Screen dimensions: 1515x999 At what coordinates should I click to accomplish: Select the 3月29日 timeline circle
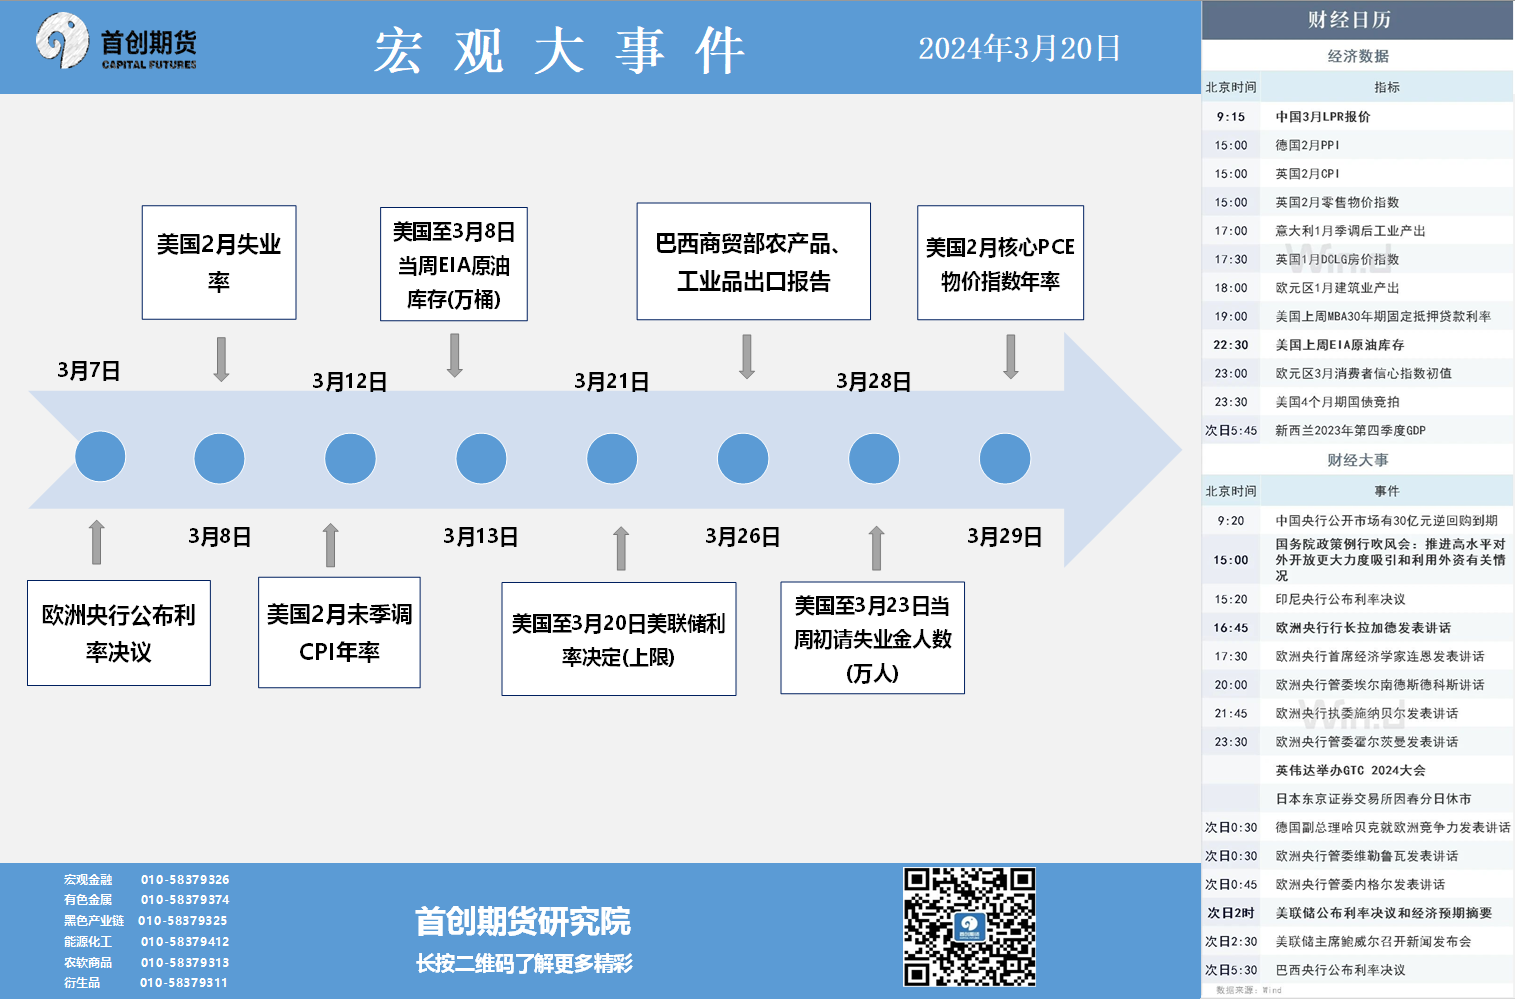click(x=1005, y=459)
